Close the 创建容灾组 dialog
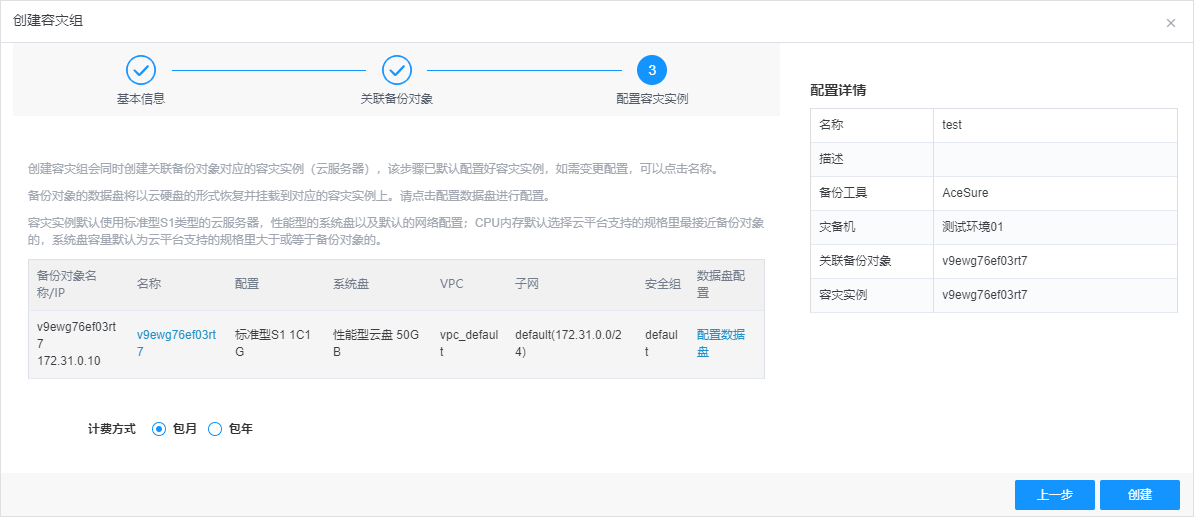This screenshot has width=1194, height=517. [x=1170, y=23]
